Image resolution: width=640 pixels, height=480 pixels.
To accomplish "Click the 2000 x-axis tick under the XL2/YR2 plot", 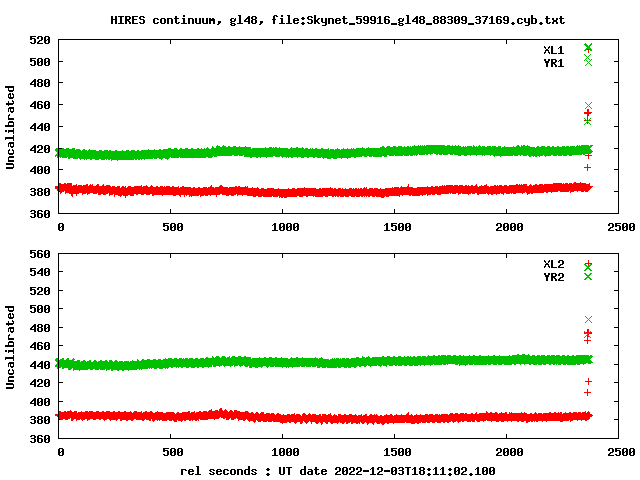I will [x=509, y=452].
